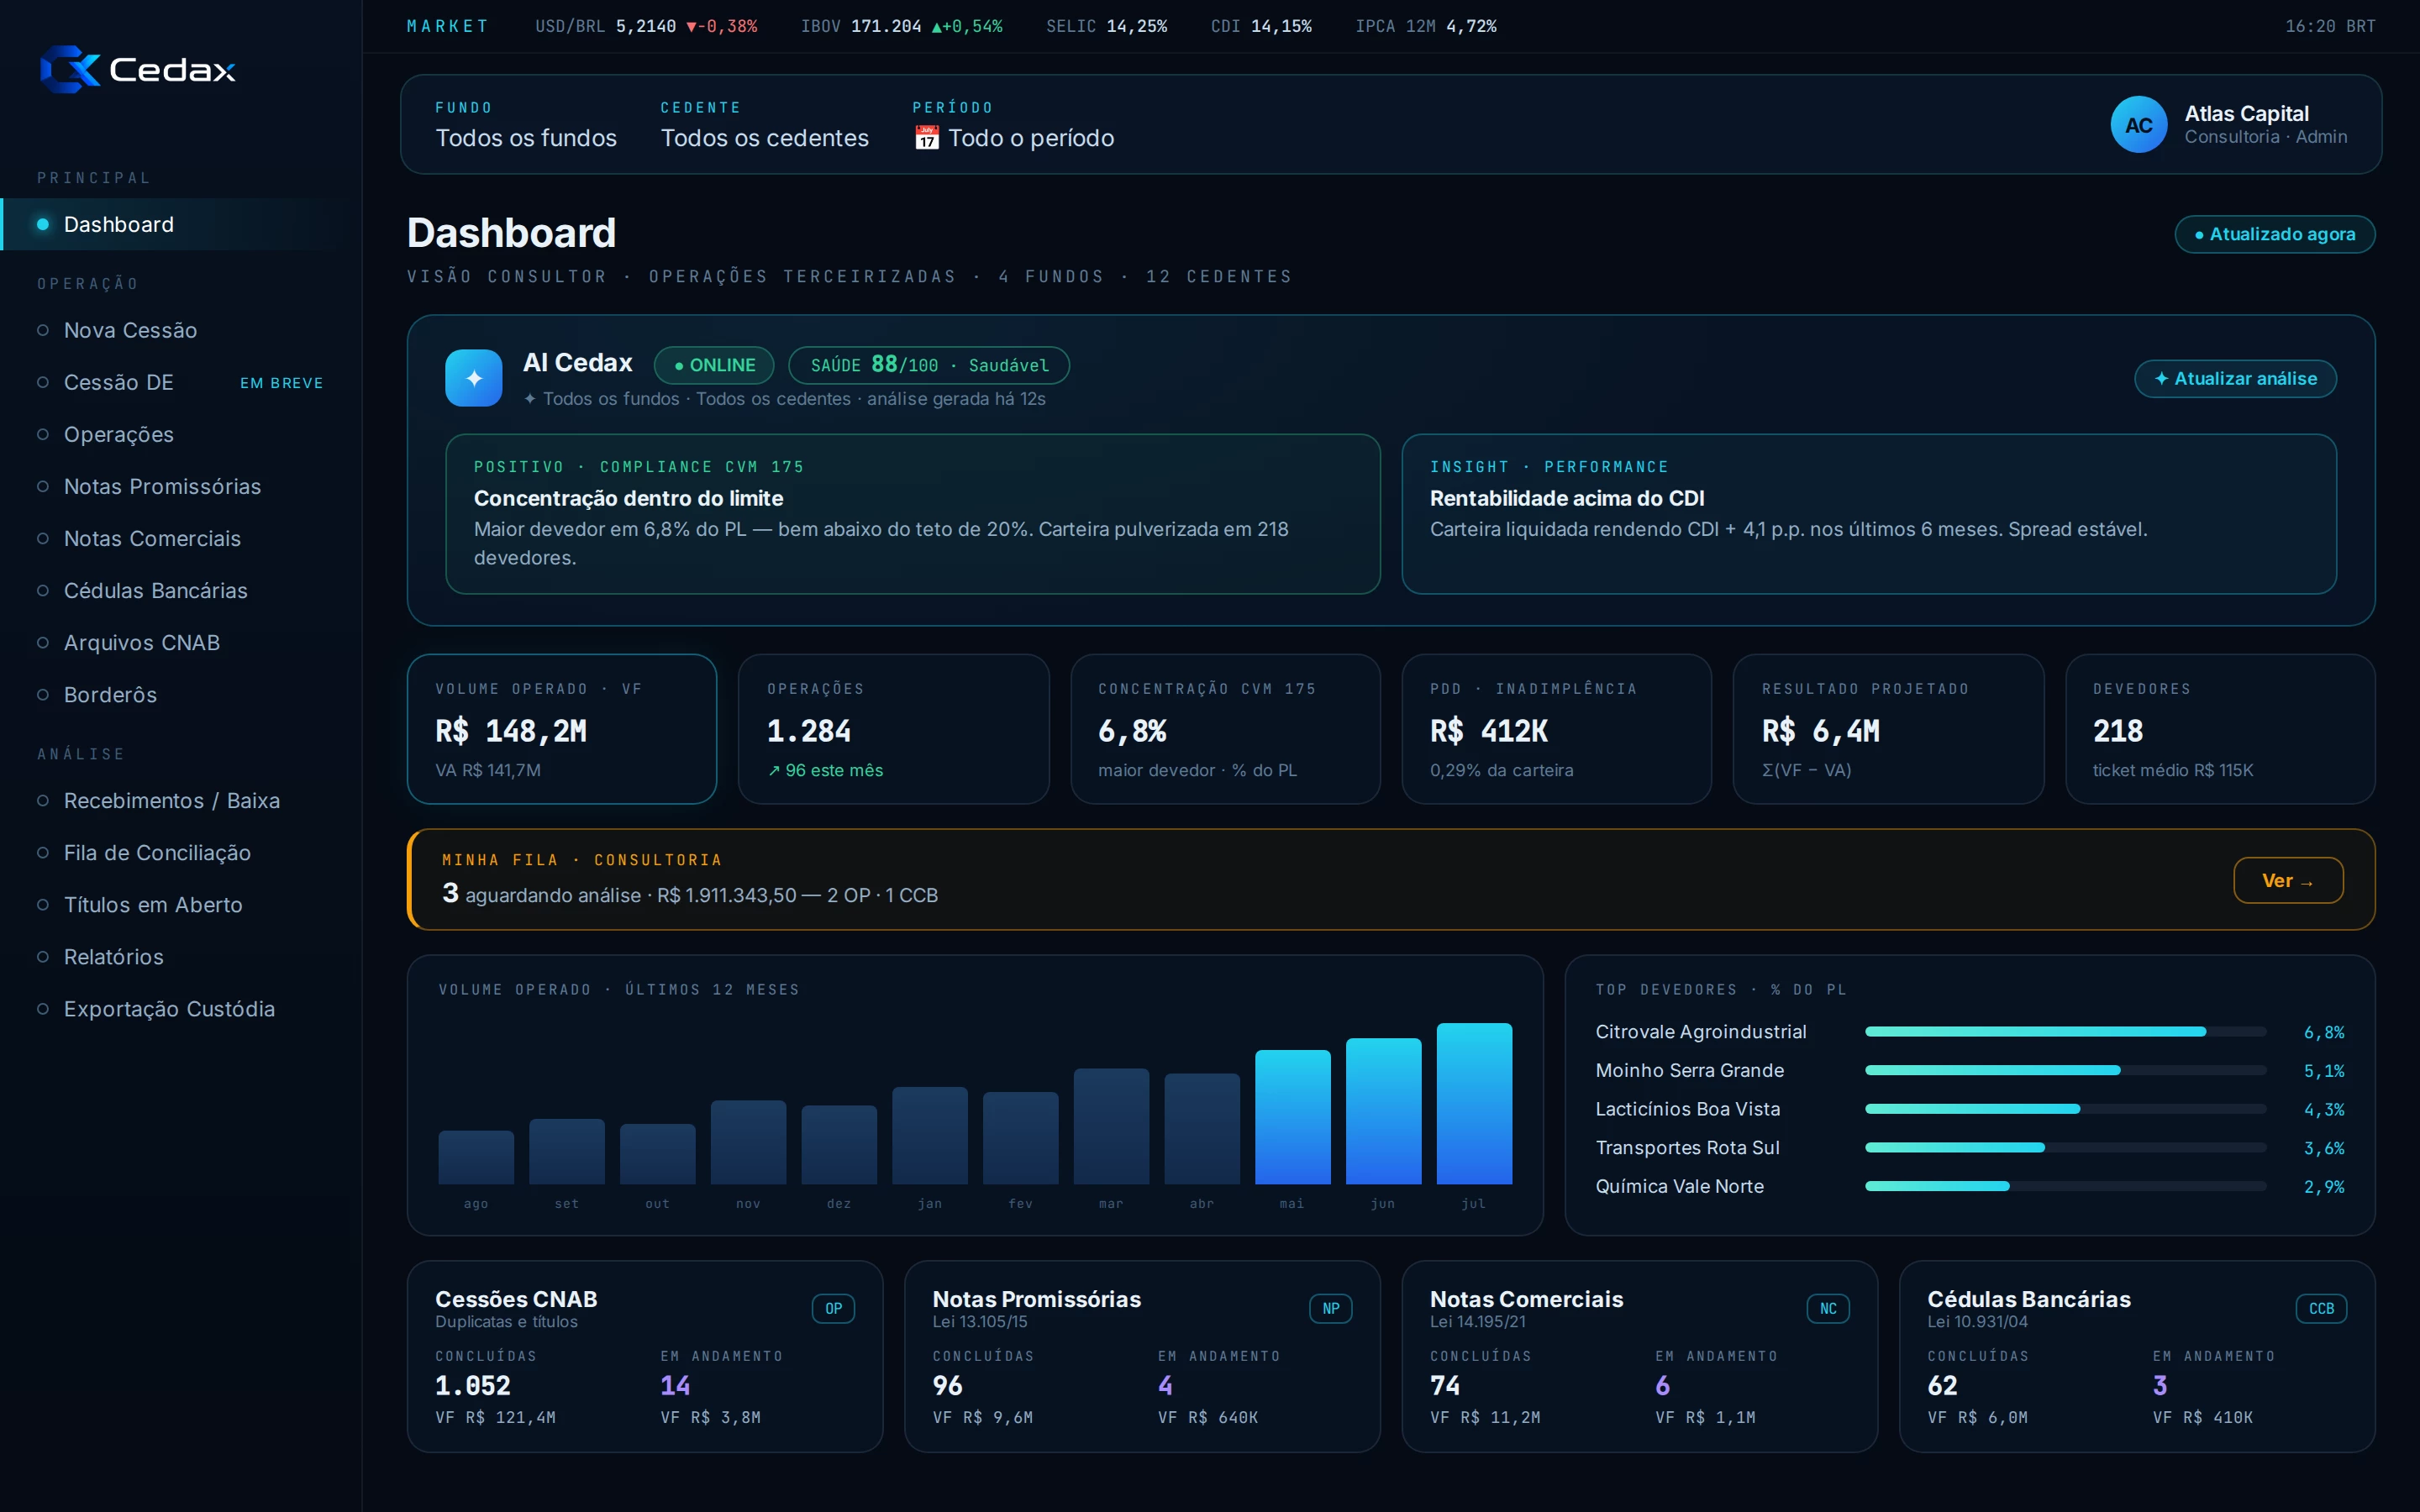
Task: Open Notas Comerciais sidebar item
Action: point(181,538)
